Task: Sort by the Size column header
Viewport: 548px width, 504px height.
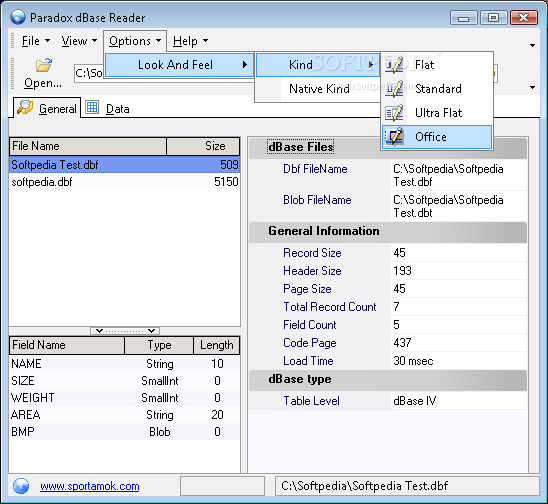Action: click(203, 146)
